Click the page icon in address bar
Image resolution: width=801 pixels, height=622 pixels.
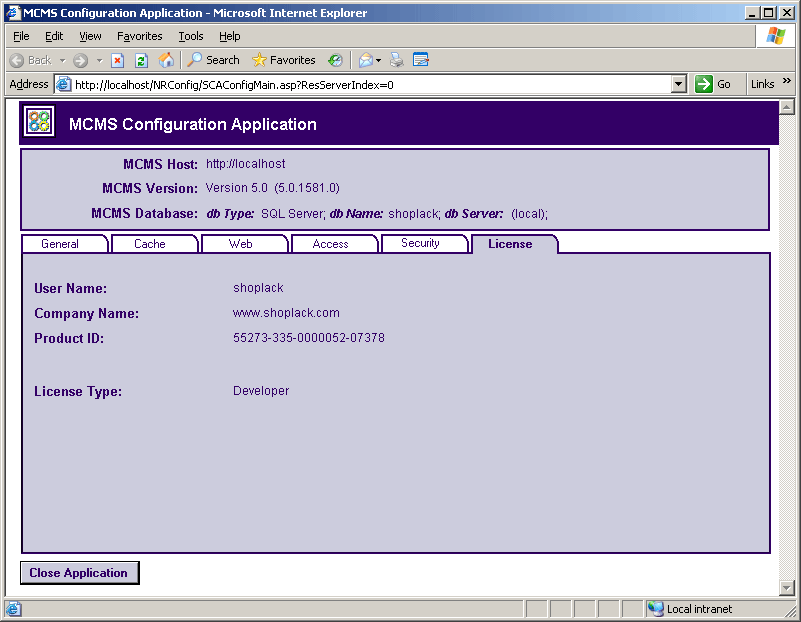tap(63, 84)
